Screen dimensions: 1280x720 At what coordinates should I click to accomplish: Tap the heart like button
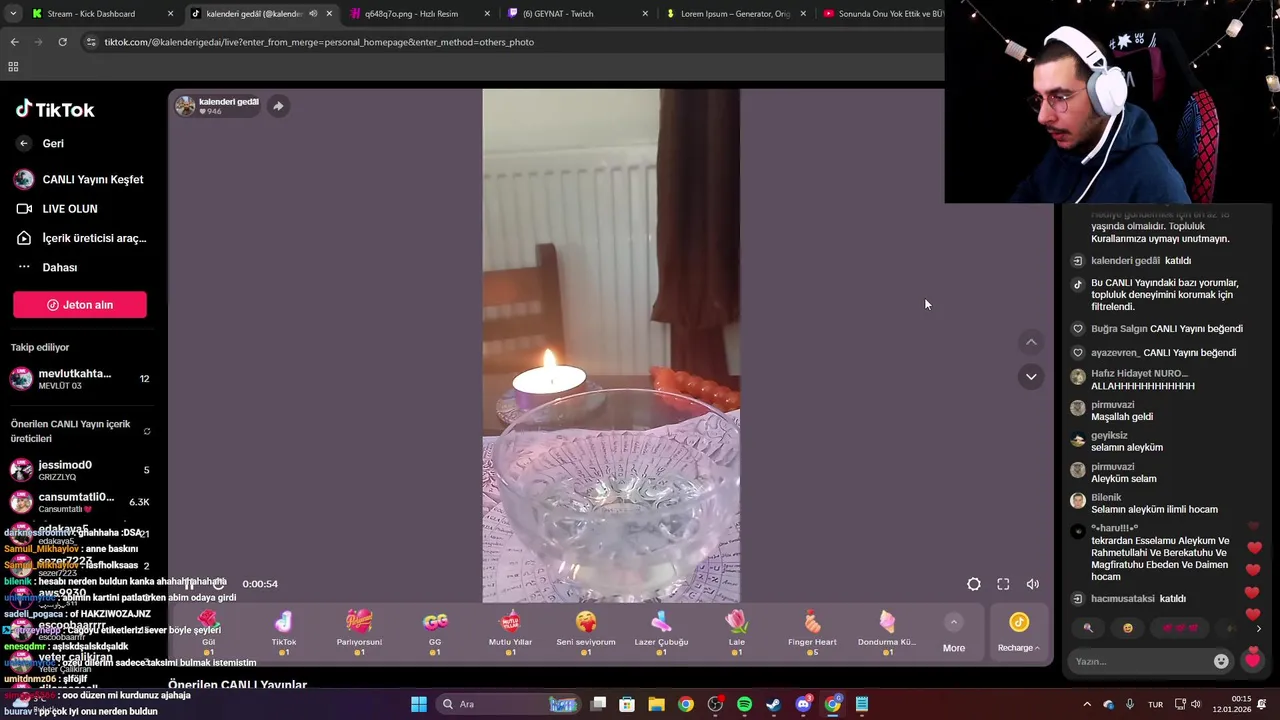[x=1252, y=660]
